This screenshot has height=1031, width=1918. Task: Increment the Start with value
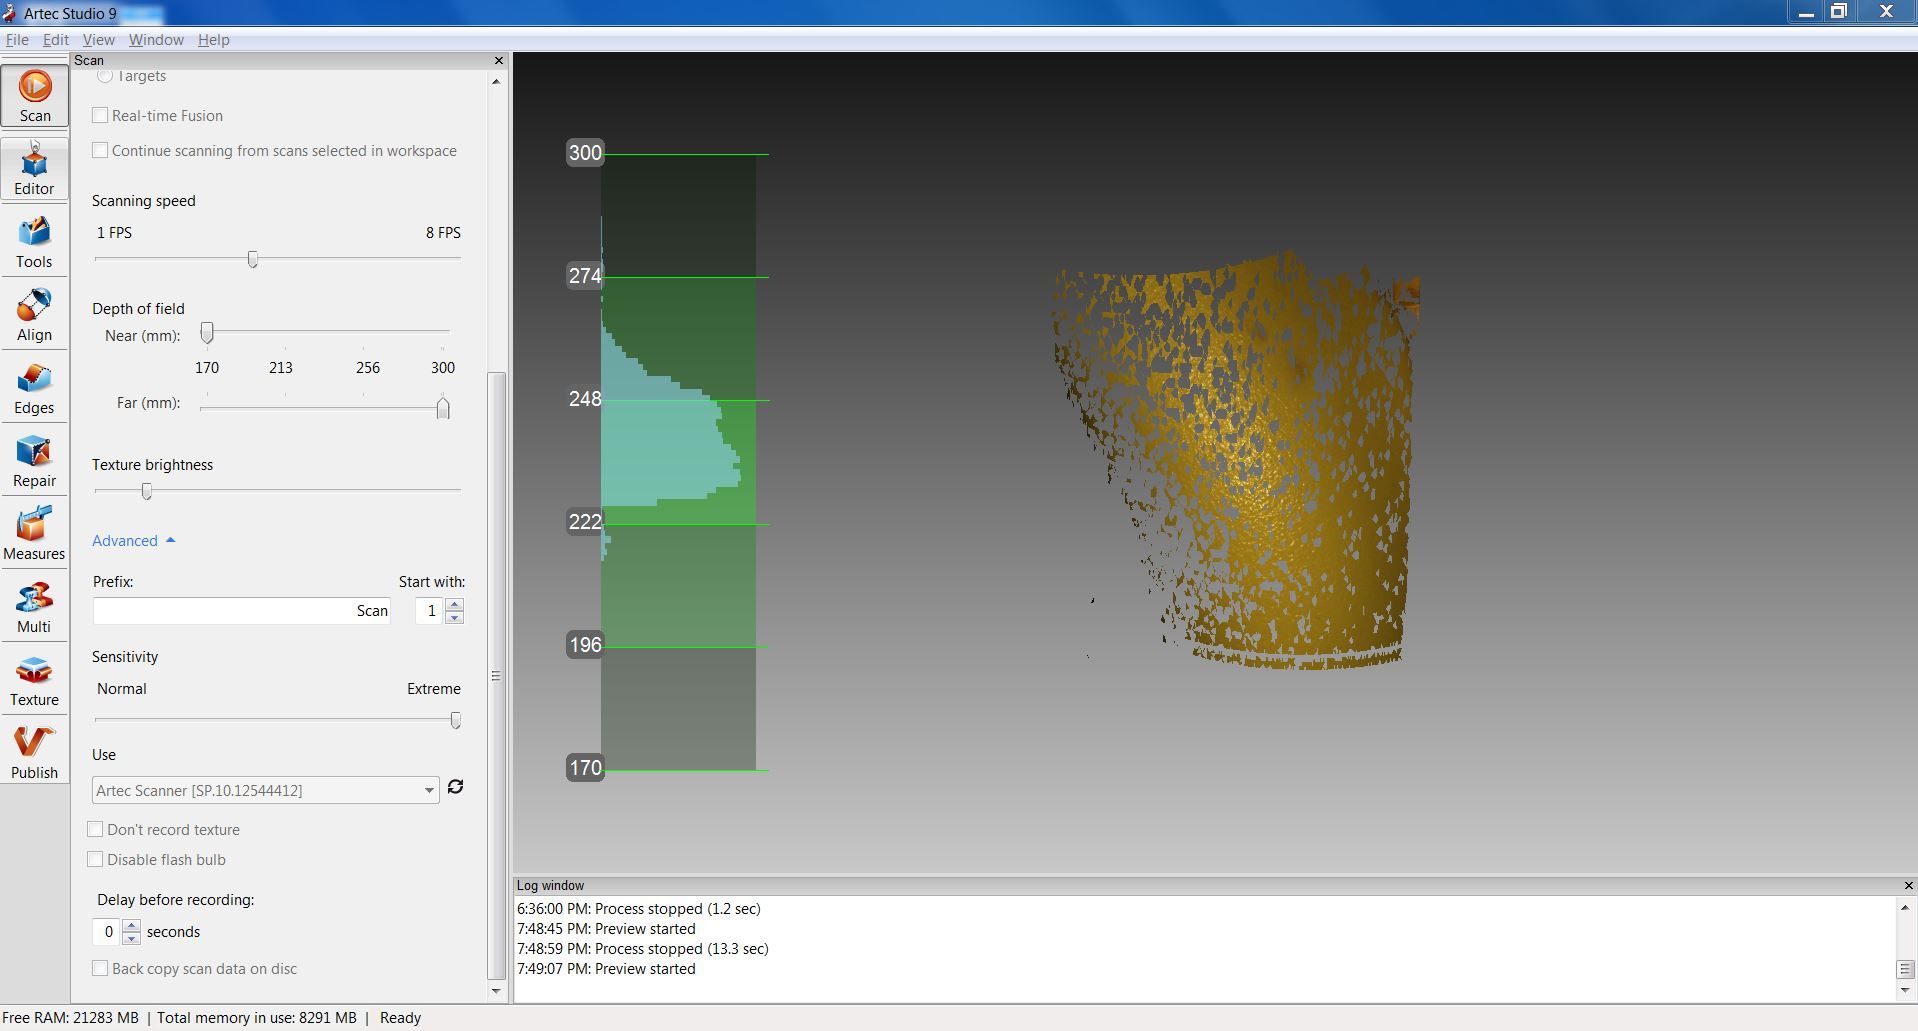(x=455, y=604)
